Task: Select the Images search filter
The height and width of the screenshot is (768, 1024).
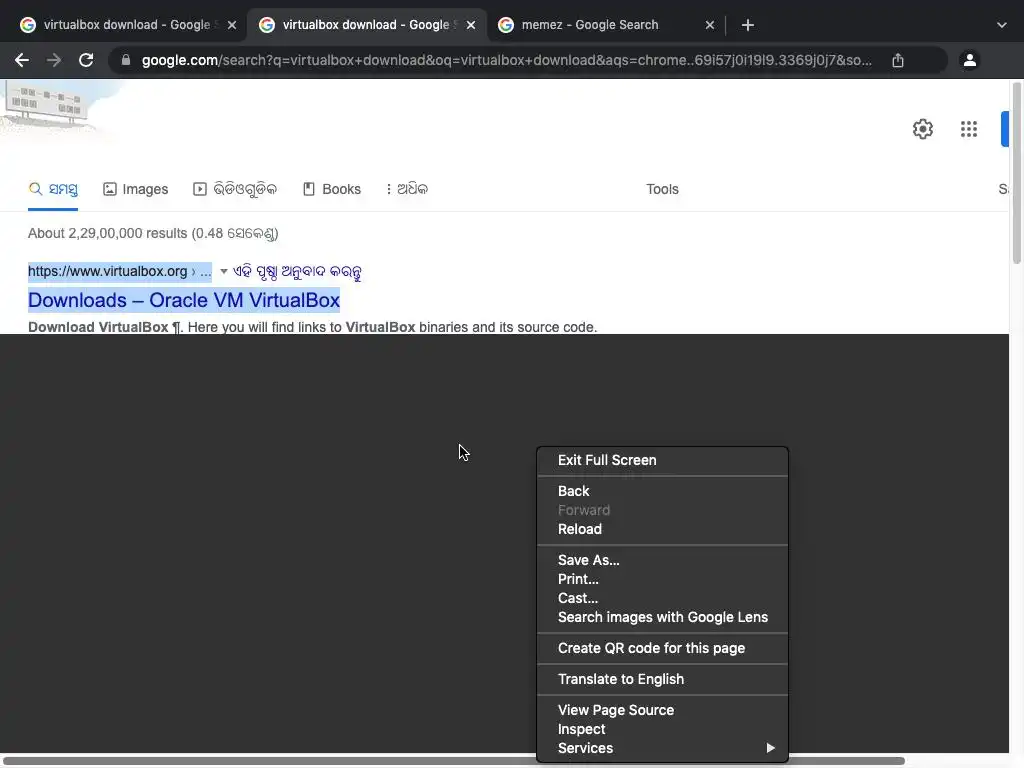Action: [135, 189]
